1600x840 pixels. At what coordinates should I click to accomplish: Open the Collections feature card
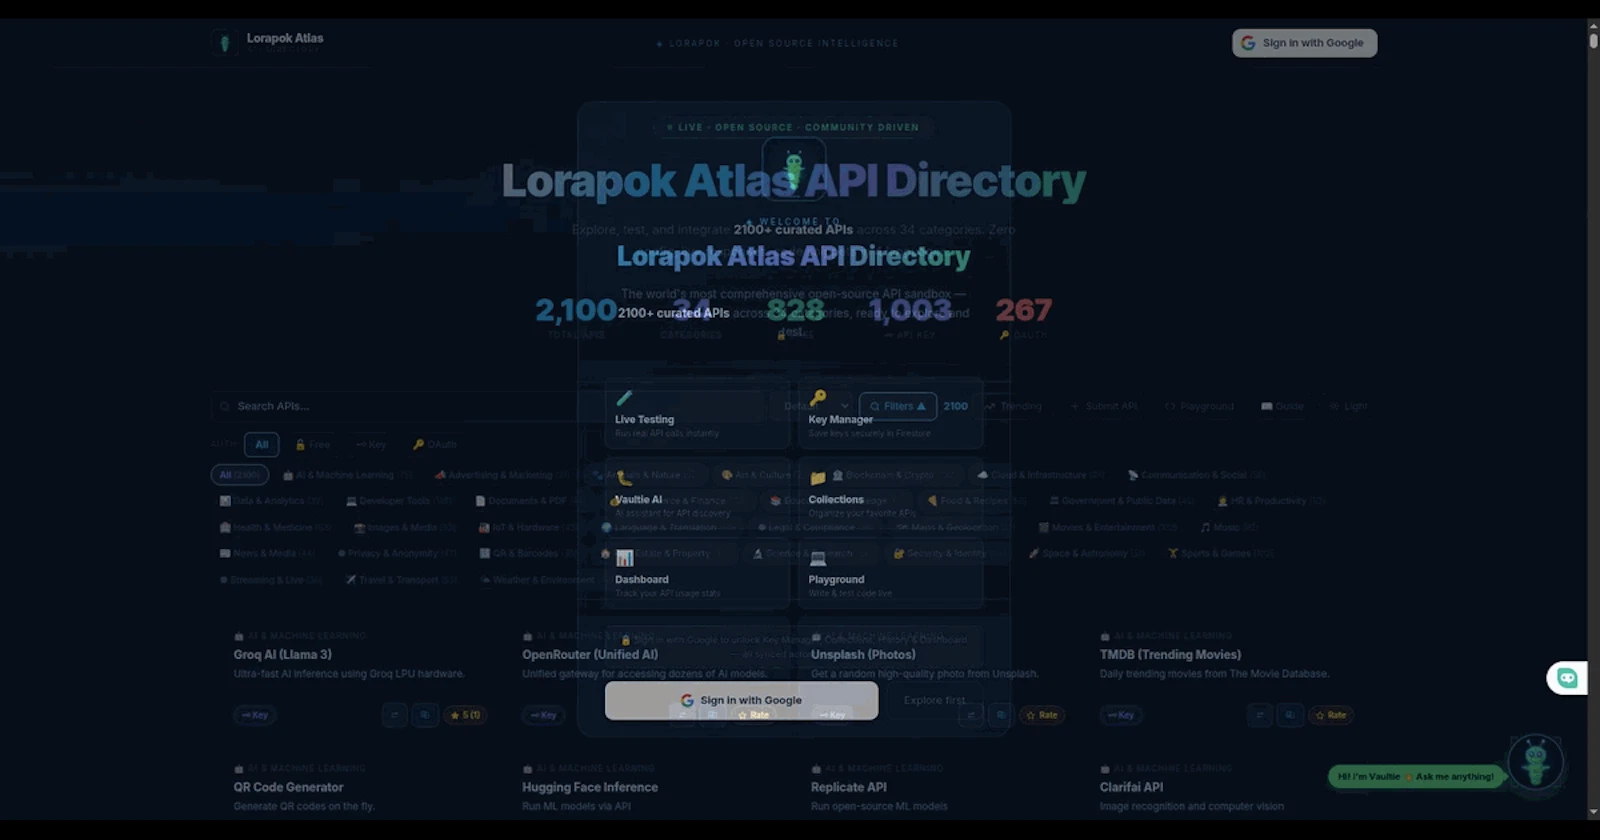tap(890, 494)
